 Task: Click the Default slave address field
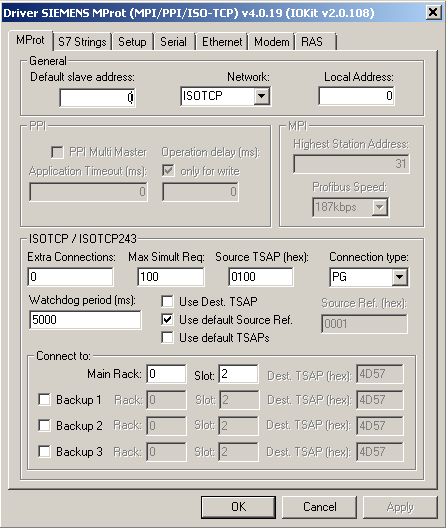97,98
